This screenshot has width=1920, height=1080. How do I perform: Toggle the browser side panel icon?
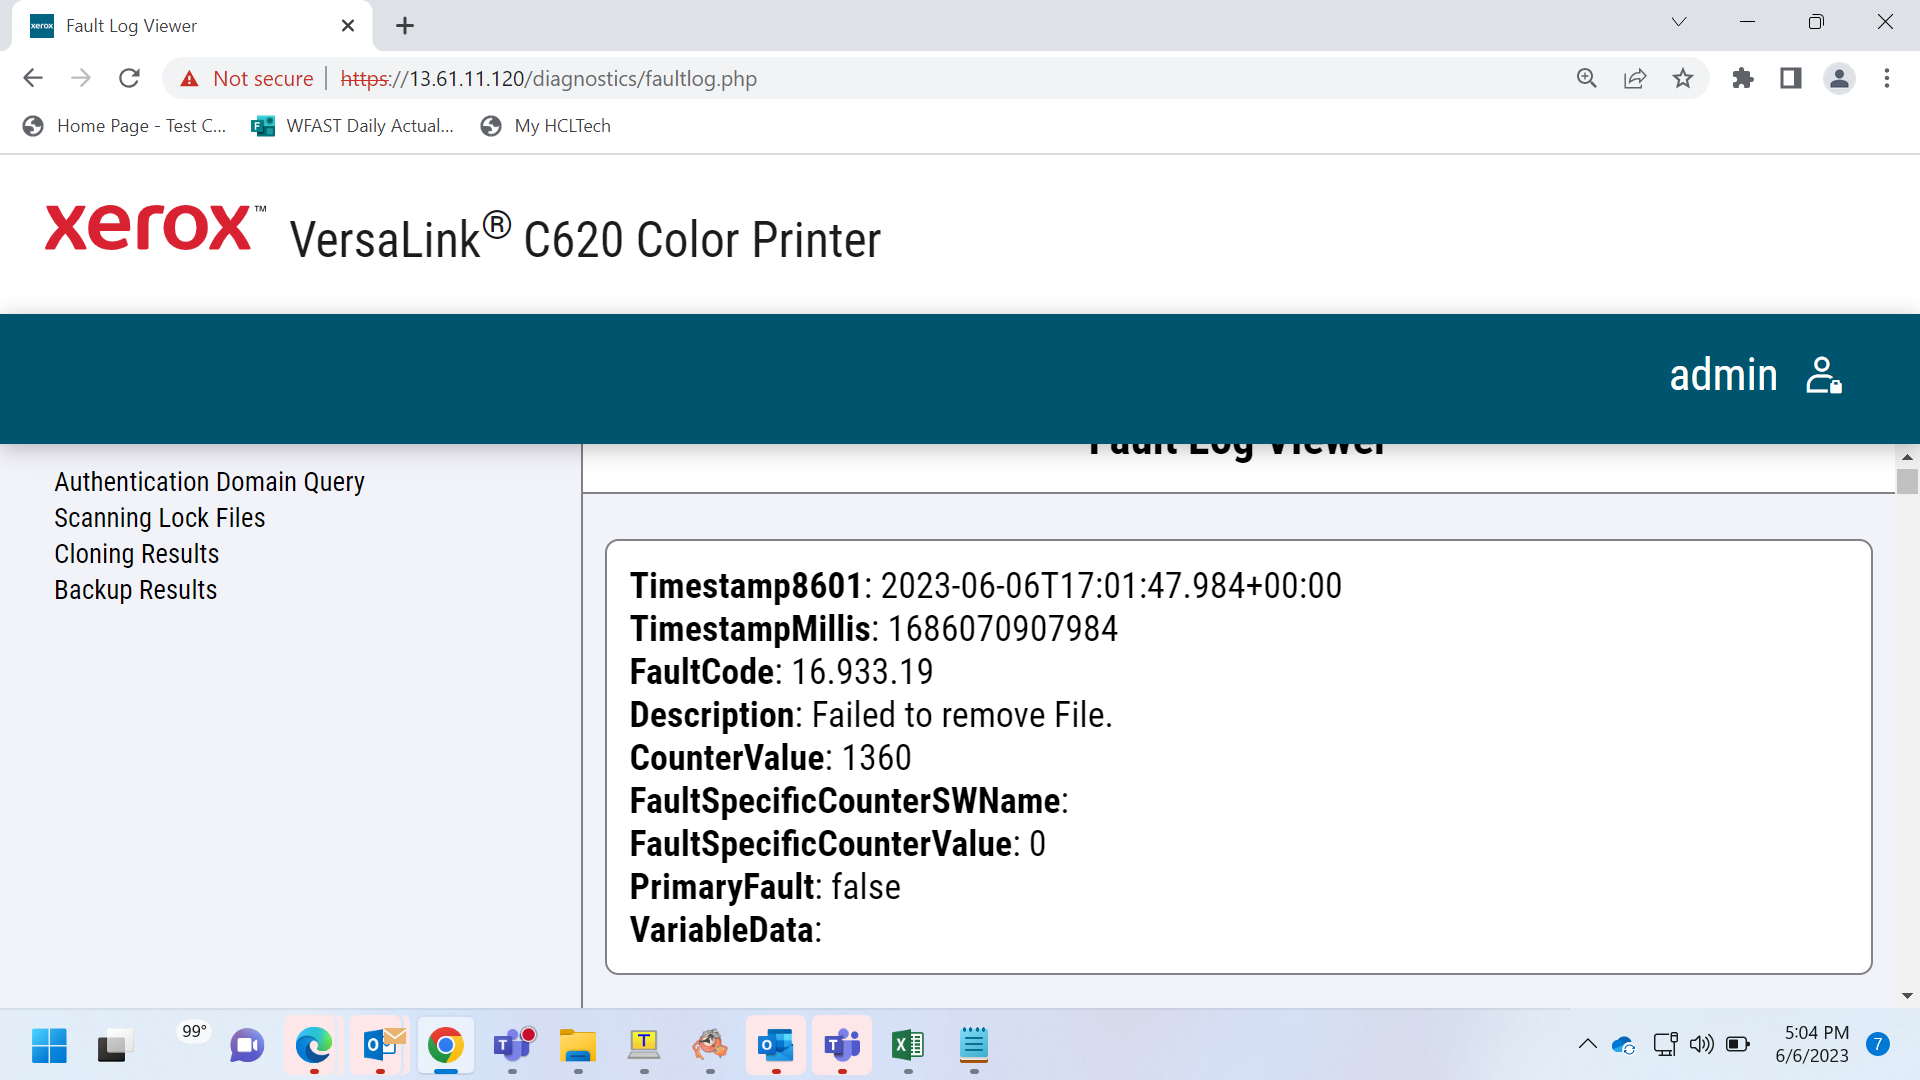(1791, 78)
